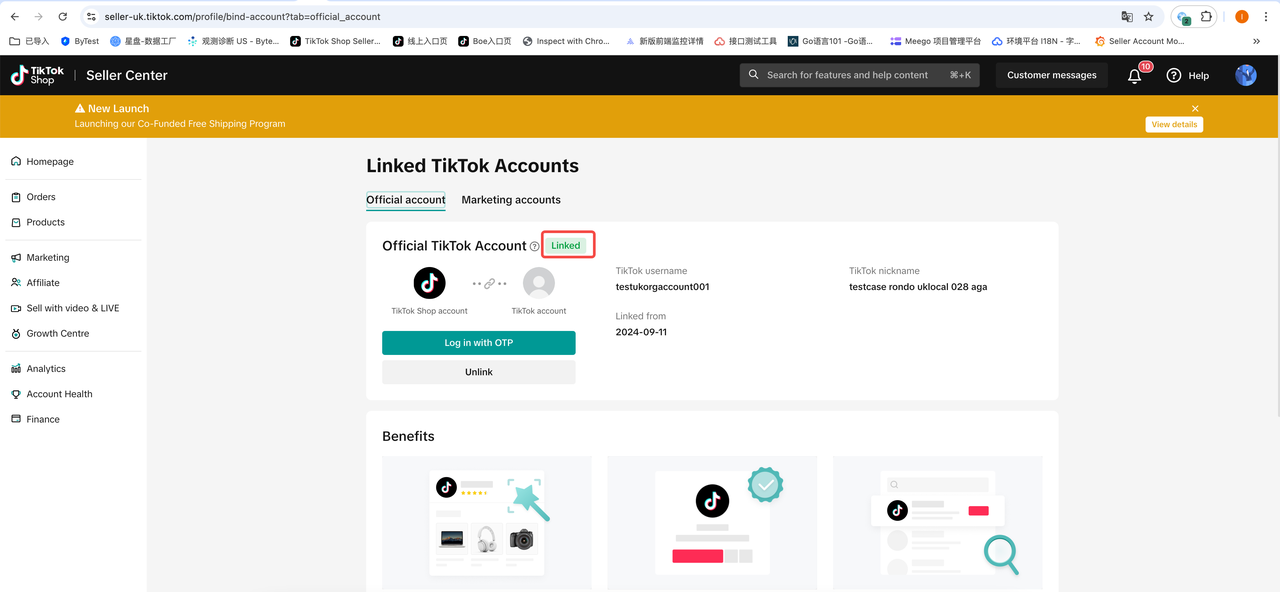Screen dimensions: 1280x592
Task: Select the Official account tab
Action: 406,200
